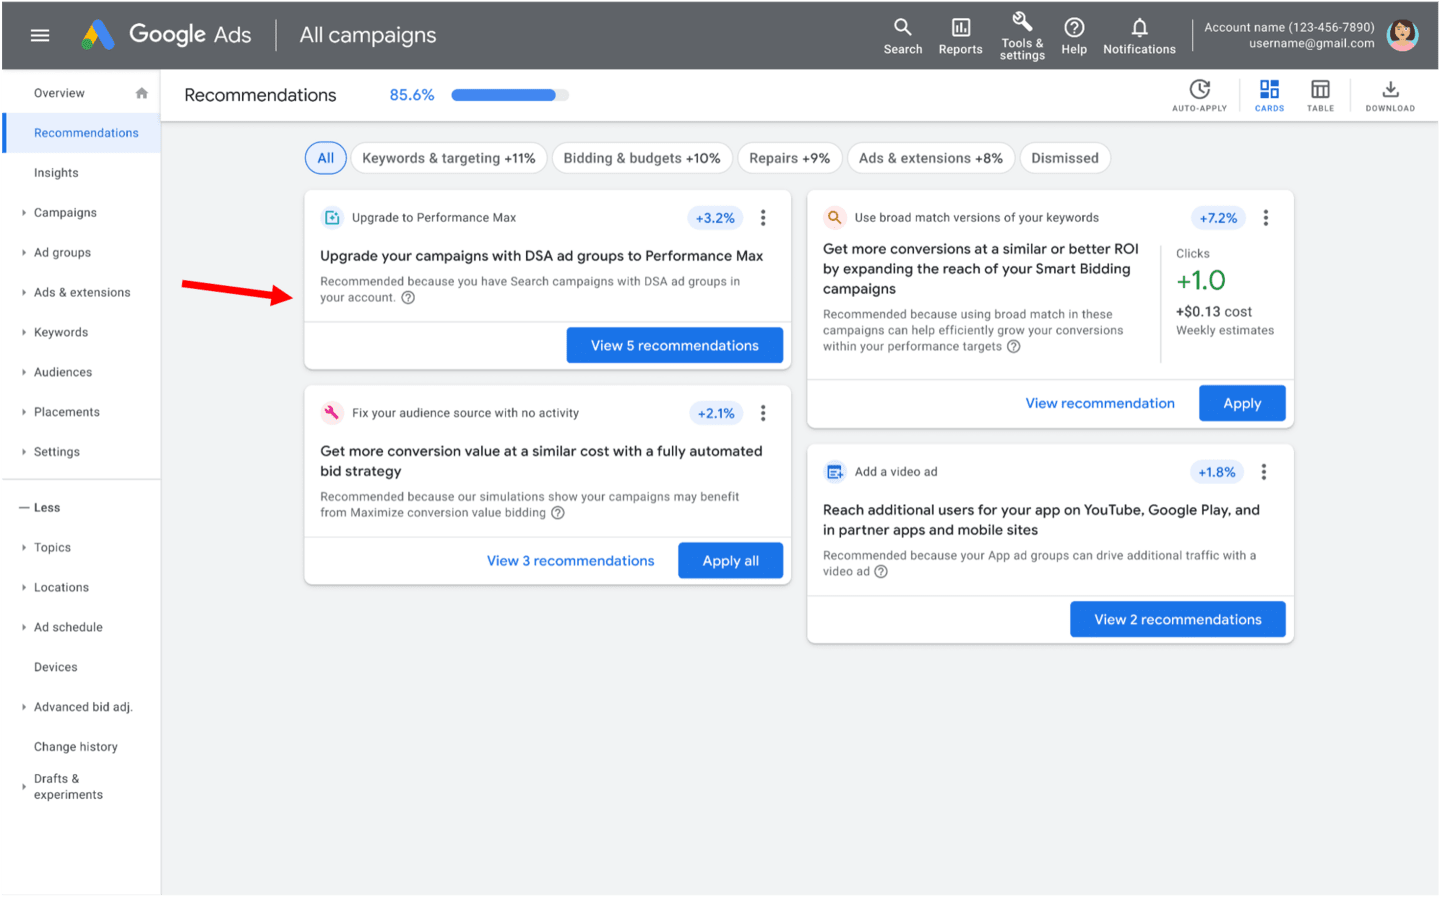Click Apply on broad match card
1440x897 pixels.
(1242, 403)
